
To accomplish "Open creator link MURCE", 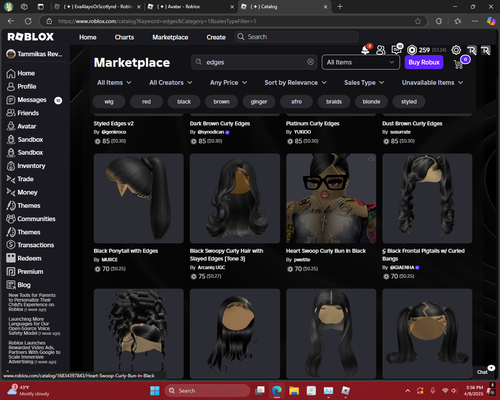I will (110, 260).
